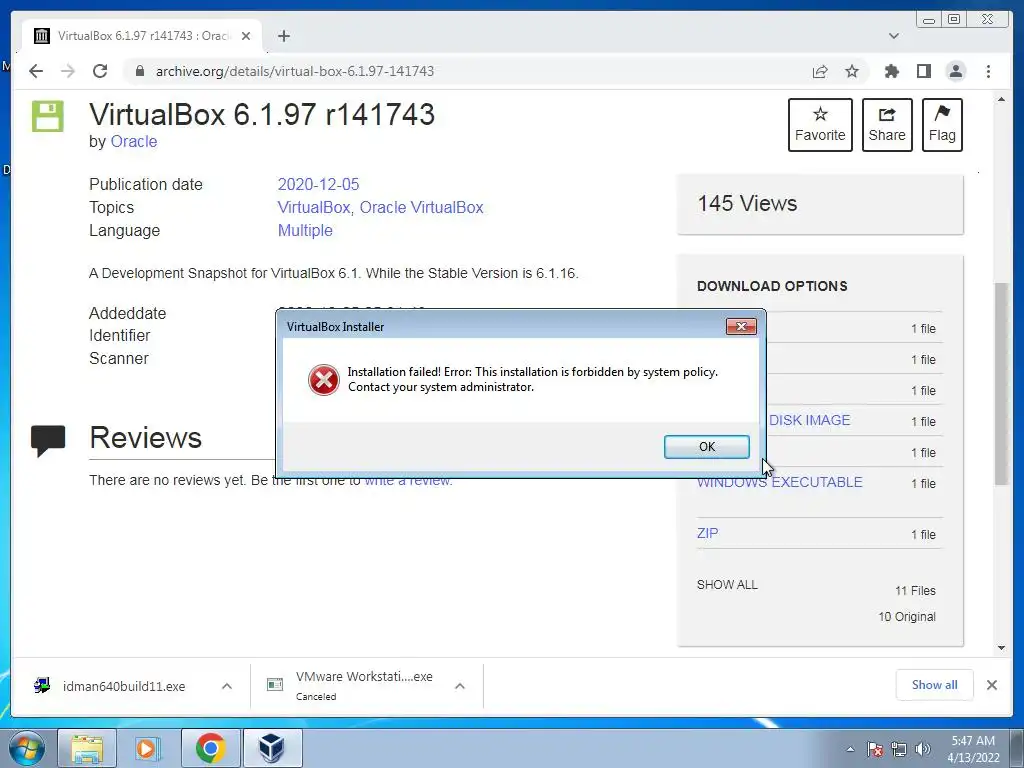
Task: Open a new browser tab
Action: [x=283, y=36]
